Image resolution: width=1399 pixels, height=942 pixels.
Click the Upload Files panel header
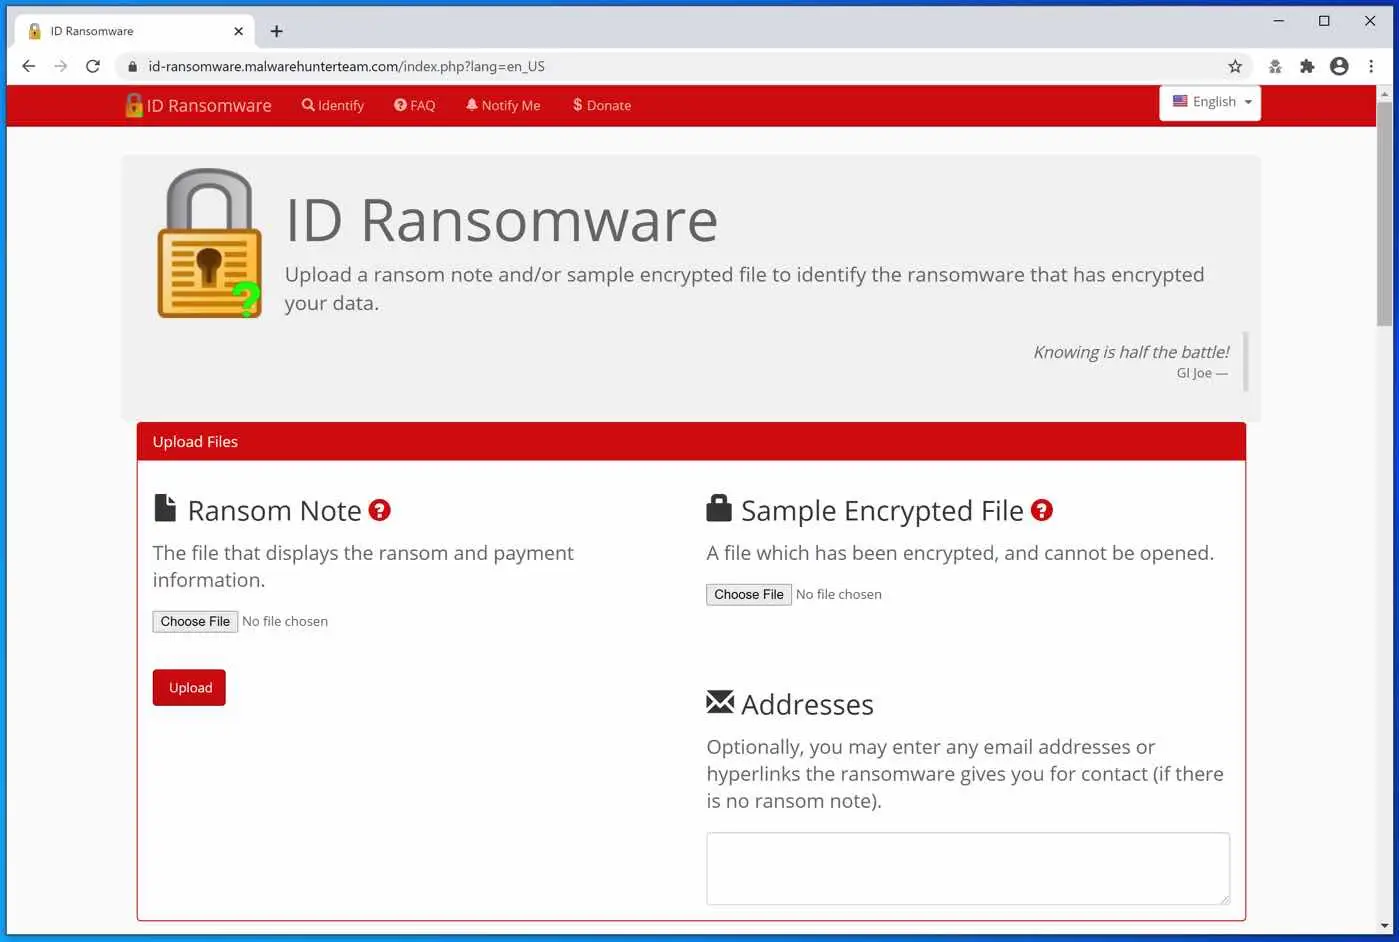(691, 441)
